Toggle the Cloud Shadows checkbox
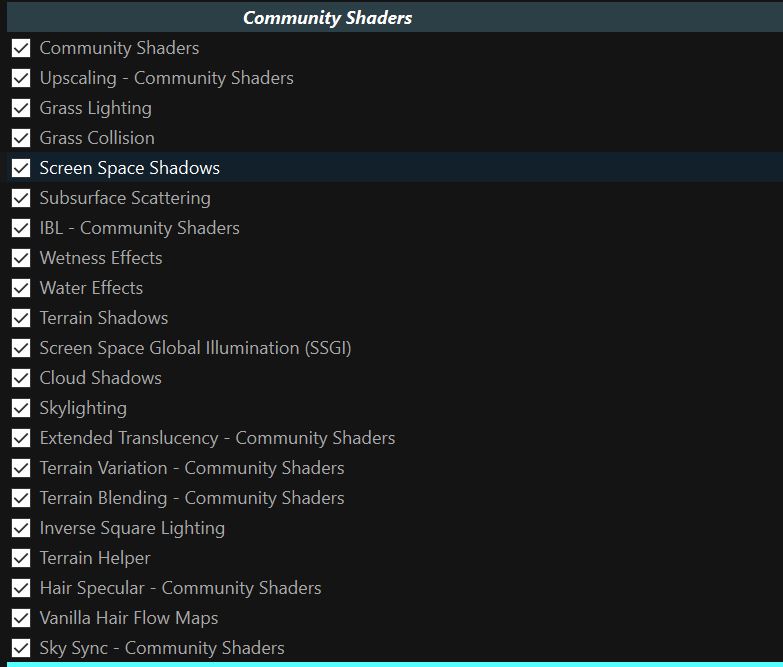The image size is (783, 667). point(21,378)
